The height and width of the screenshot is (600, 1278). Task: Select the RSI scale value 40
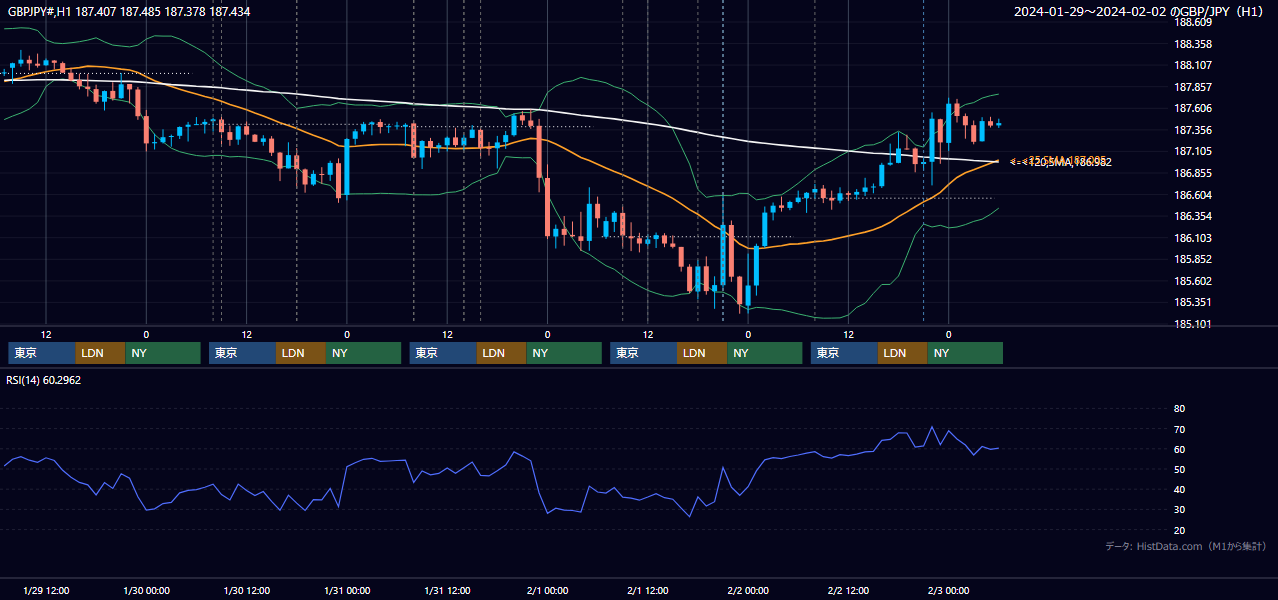point(1179,489)
